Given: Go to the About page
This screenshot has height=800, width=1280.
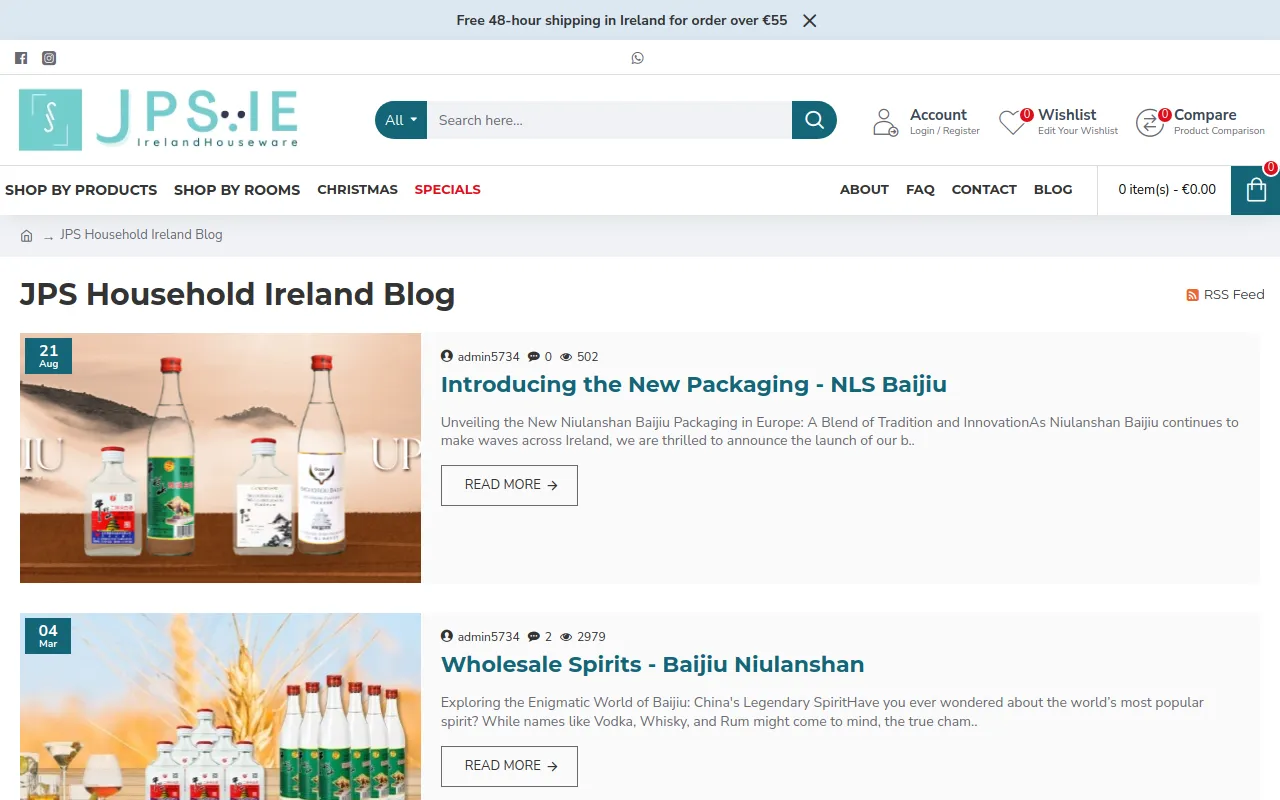Looking at the screenshot, I should 864,190.
